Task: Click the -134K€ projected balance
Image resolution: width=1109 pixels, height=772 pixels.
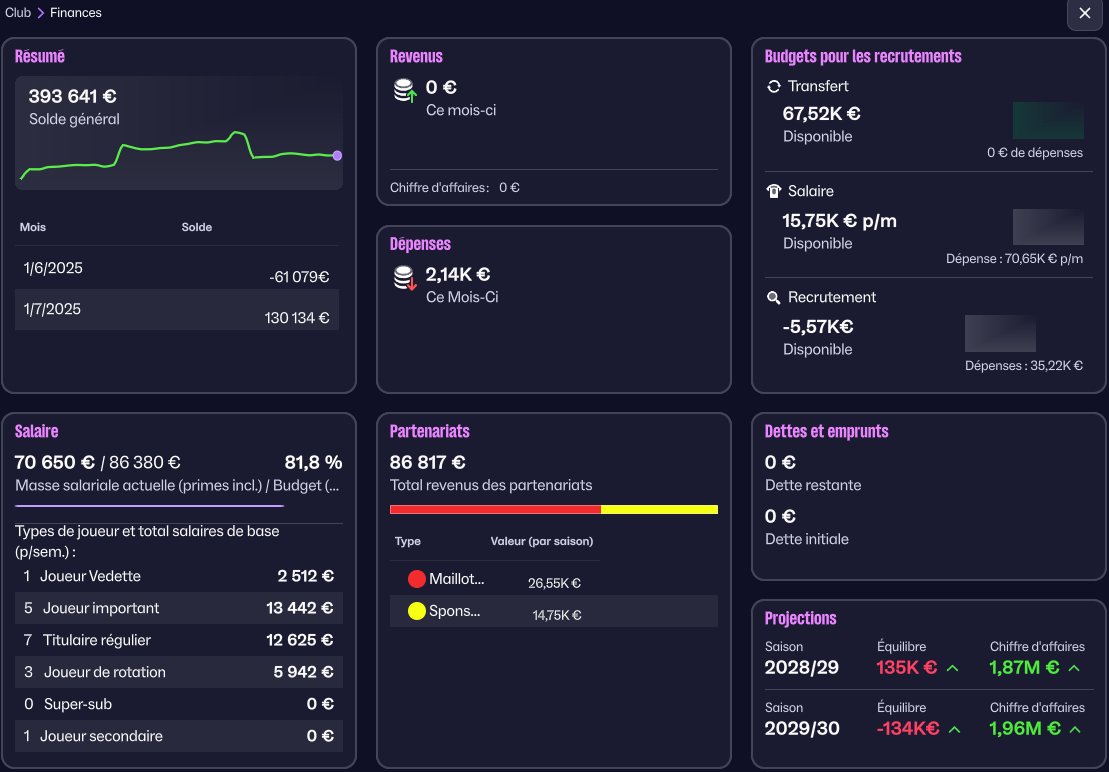Action: click(908, 728)
